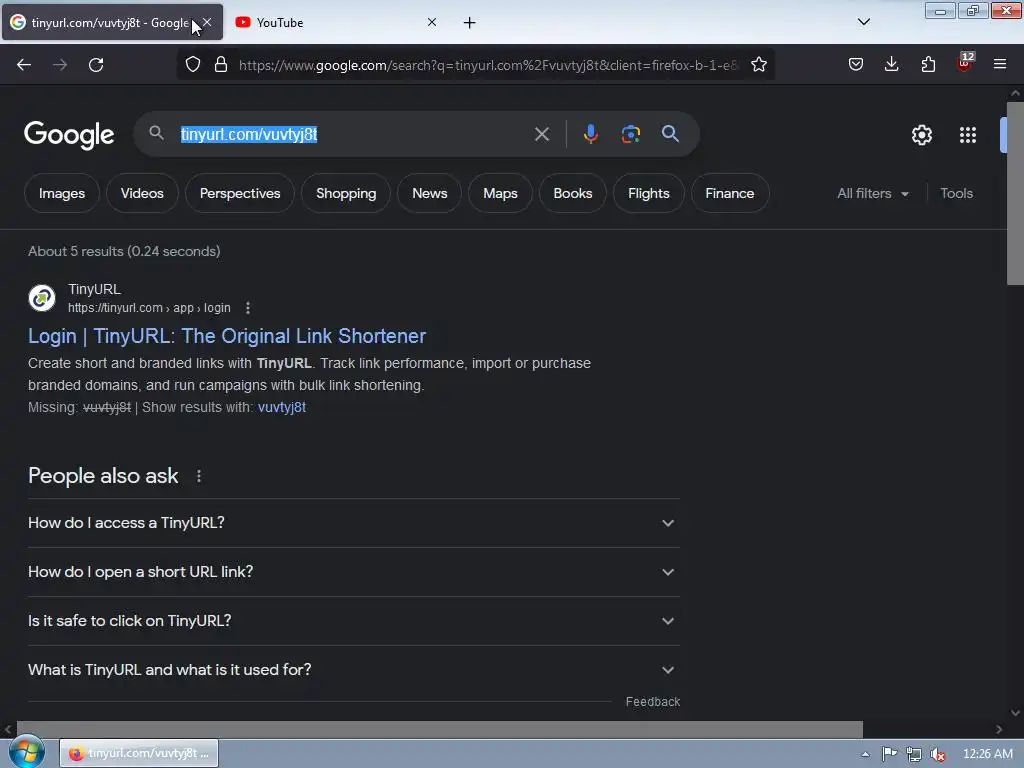Select the News filter
The image size is (1024, 768).
tap(430, 193)
